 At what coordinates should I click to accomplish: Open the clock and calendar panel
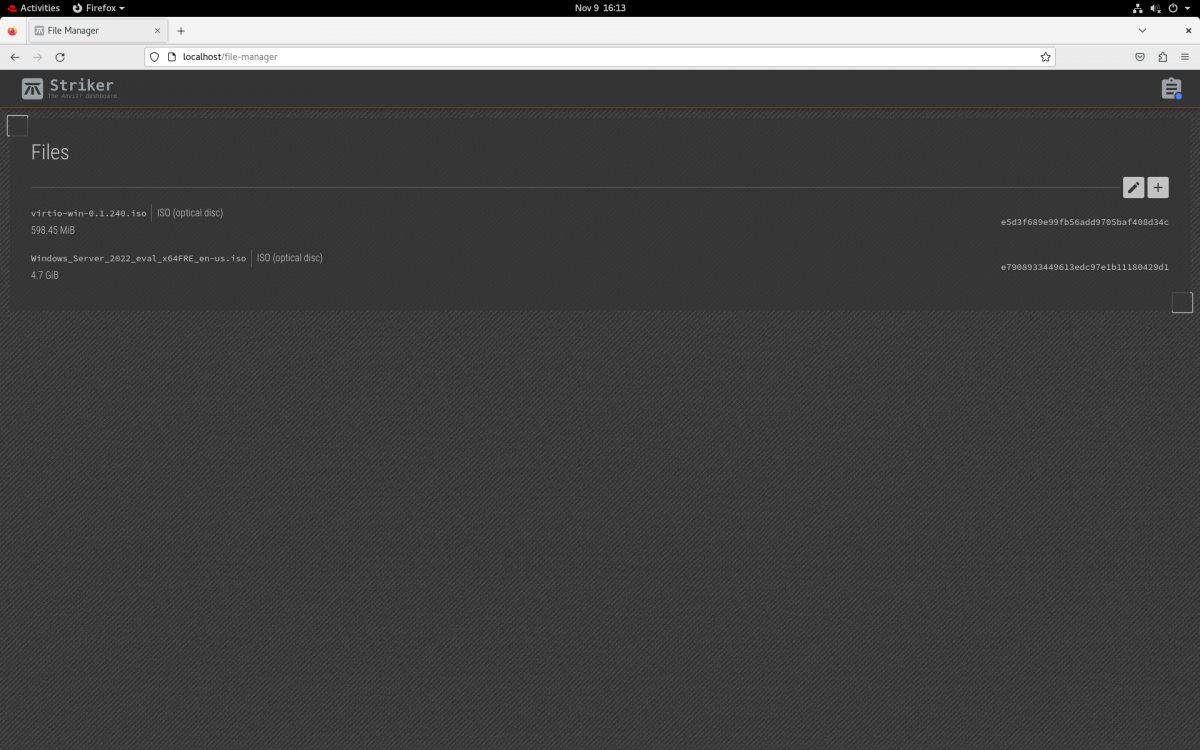[x=599, y=8]
